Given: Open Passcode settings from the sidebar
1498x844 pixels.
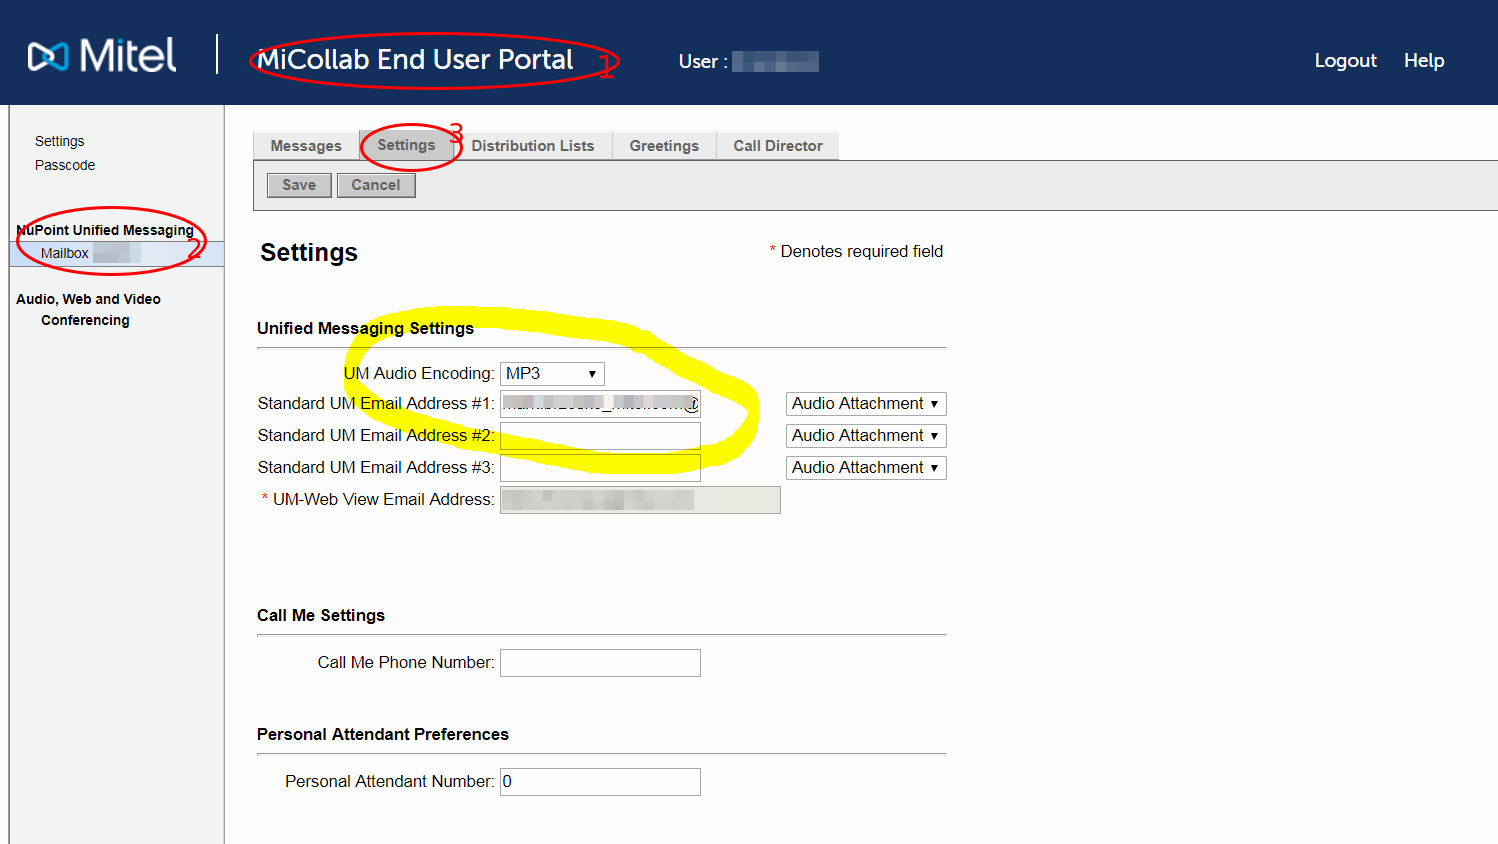Looking at the screenshot, I should pos(64,165).
